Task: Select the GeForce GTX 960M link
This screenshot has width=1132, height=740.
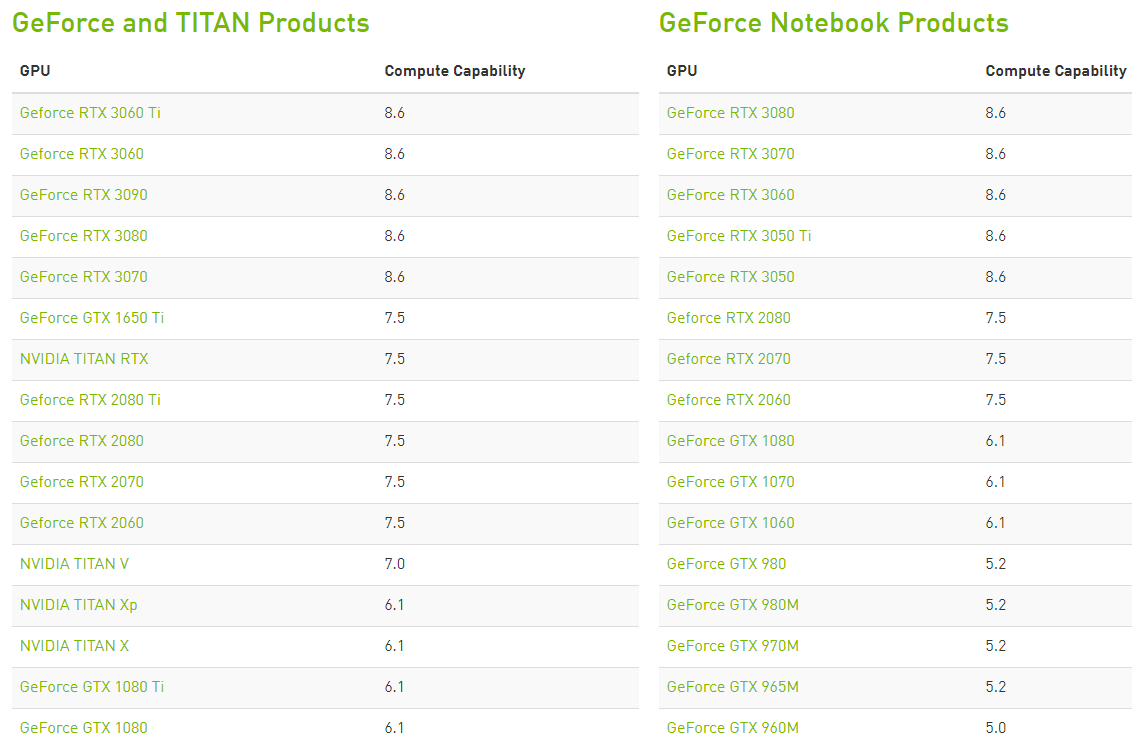Action: 733,728
